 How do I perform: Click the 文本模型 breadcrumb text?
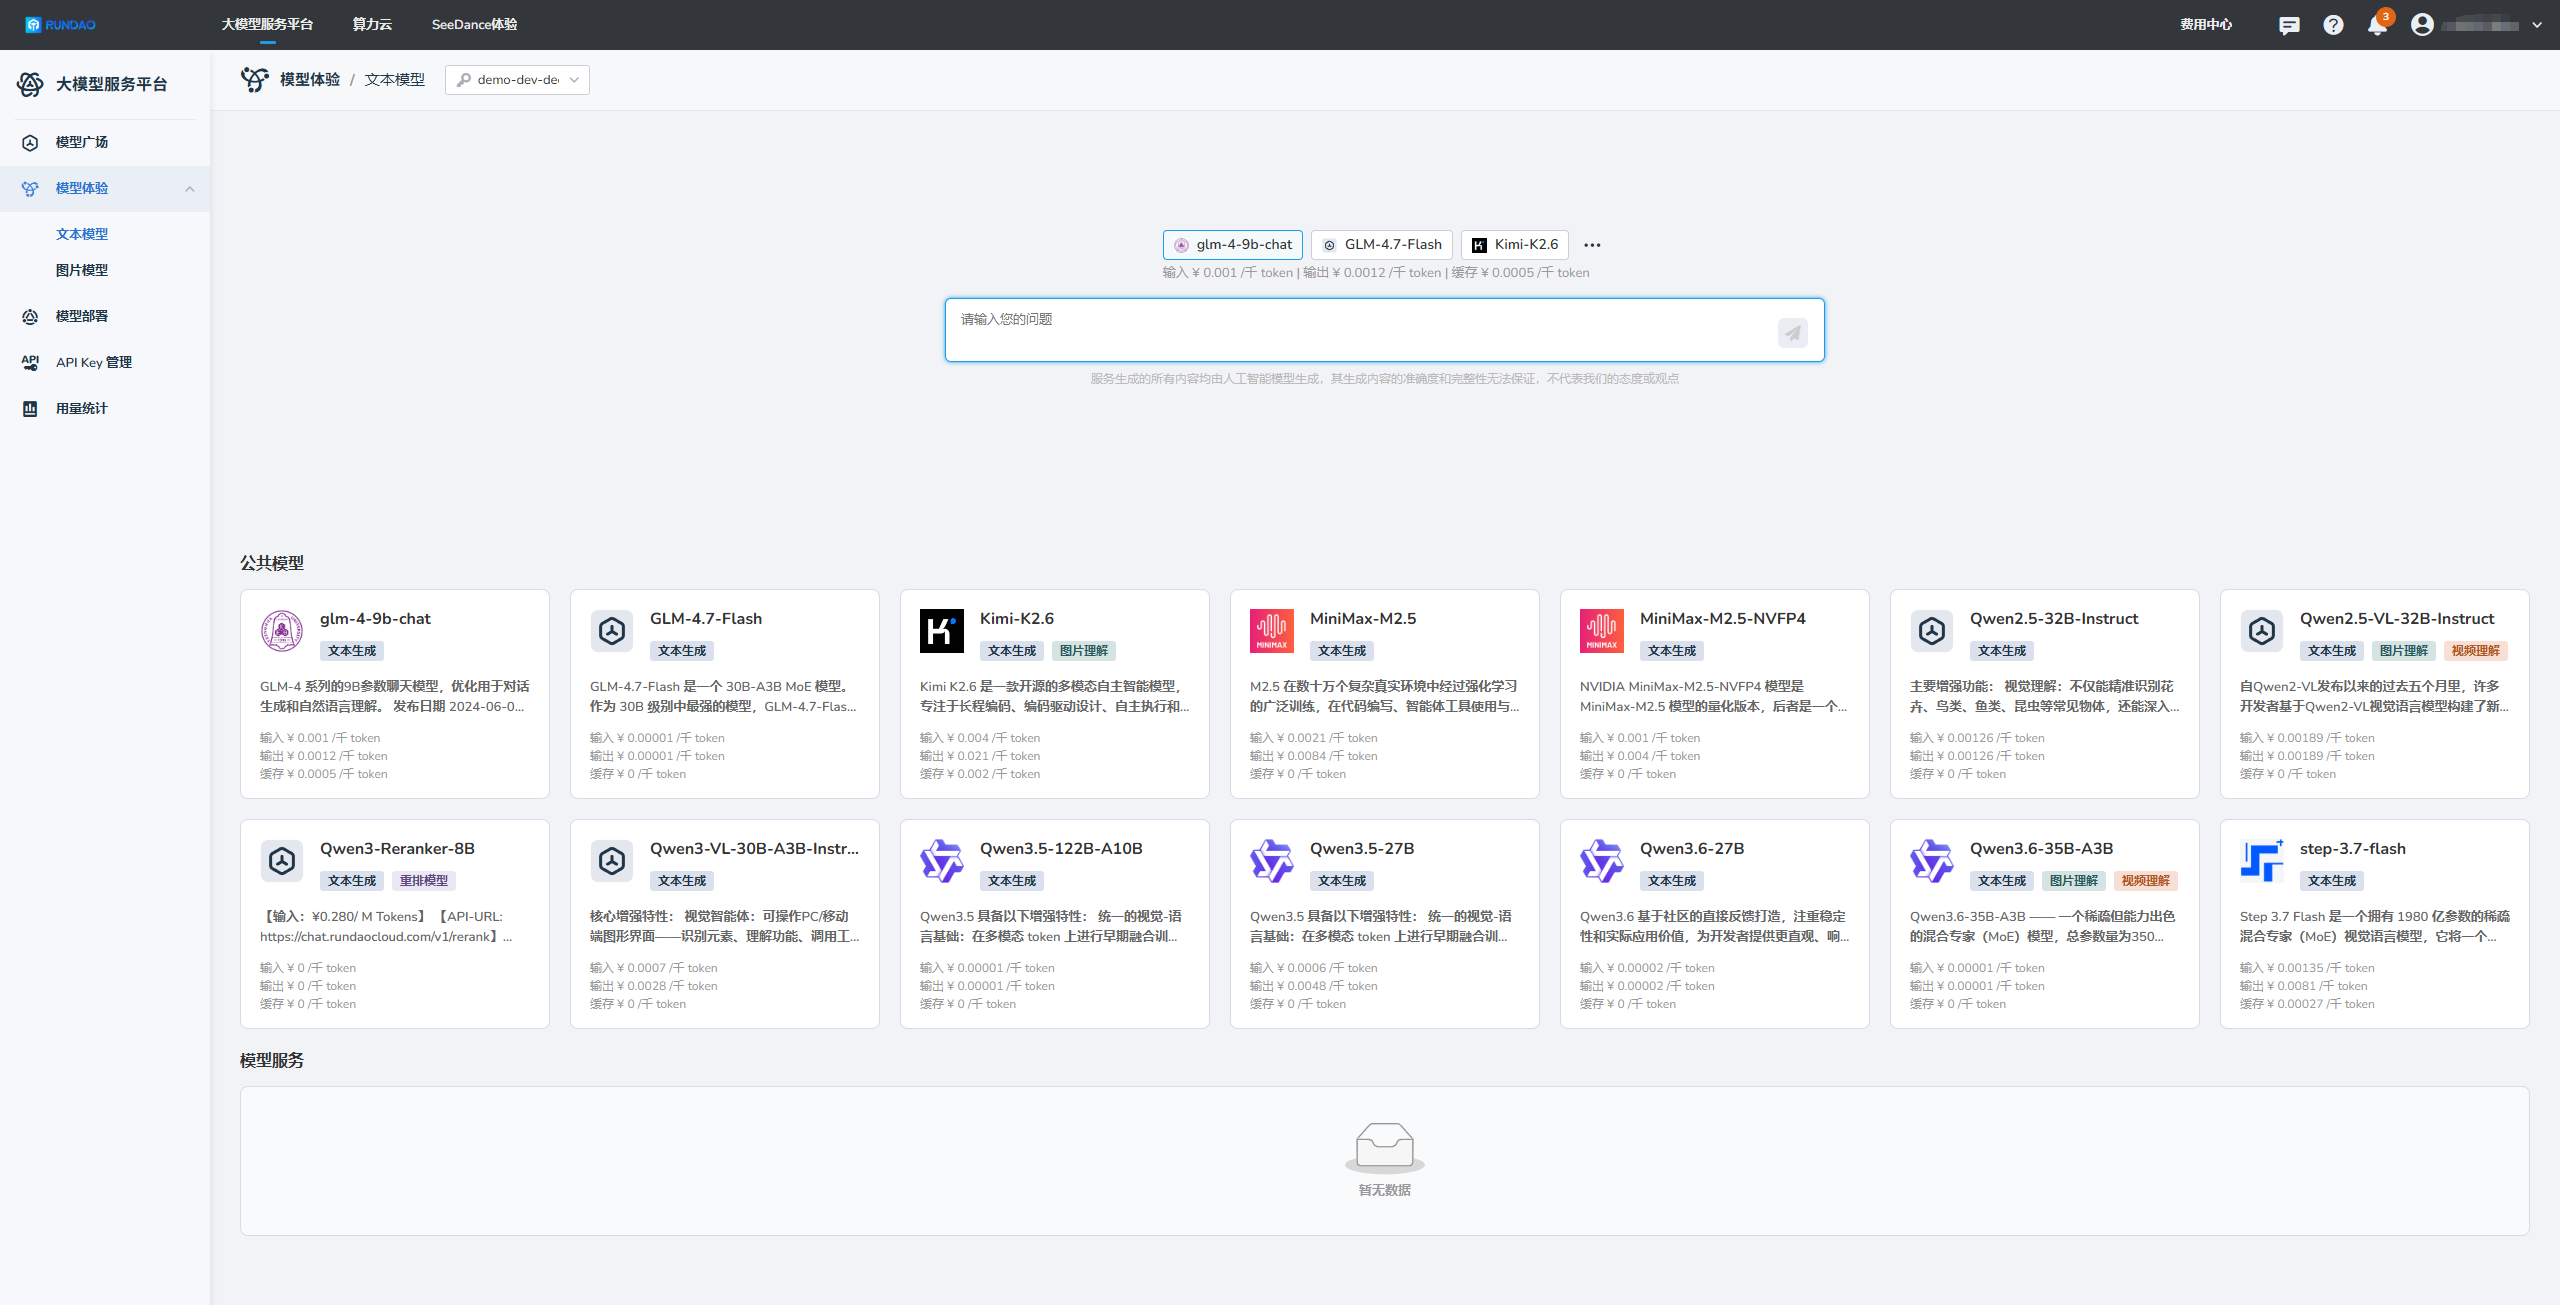pos(395,80)
